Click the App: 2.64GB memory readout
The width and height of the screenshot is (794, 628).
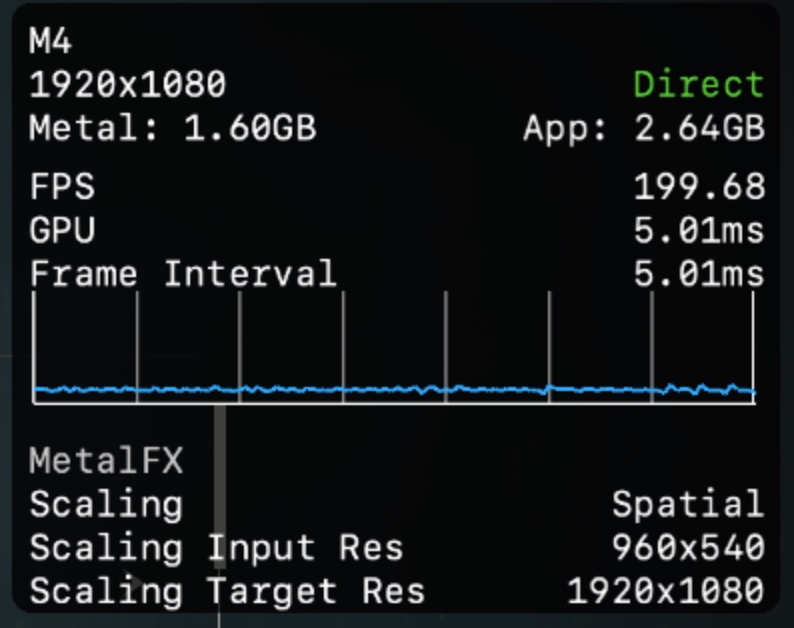[644, 128]
